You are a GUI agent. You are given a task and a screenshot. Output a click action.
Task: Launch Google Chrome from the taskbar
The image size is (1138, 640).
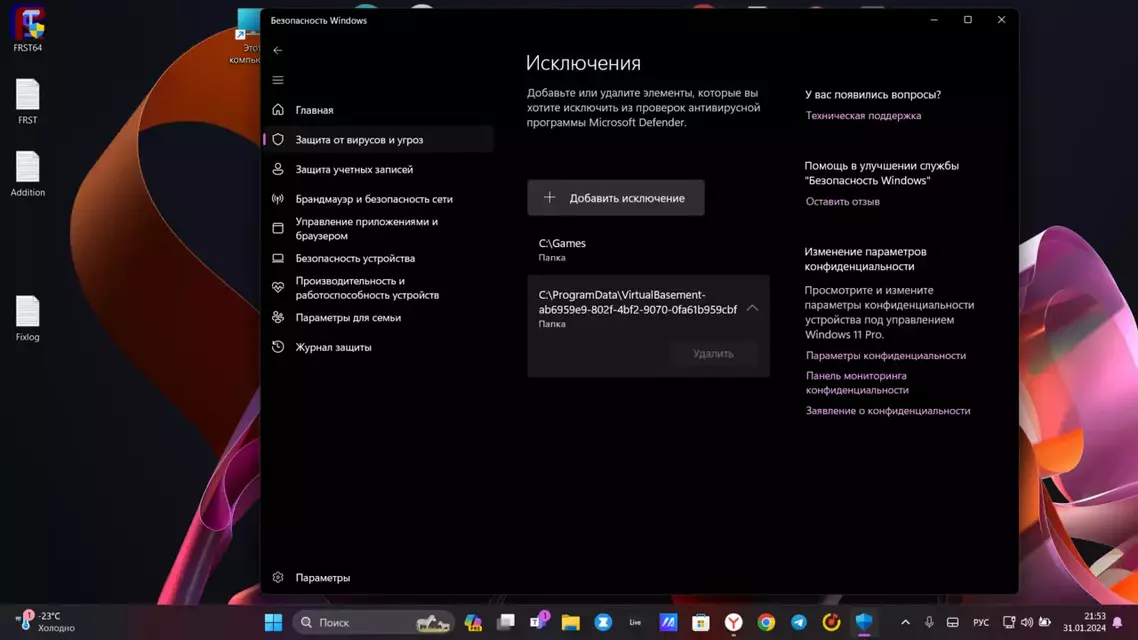tap(766, 623)
